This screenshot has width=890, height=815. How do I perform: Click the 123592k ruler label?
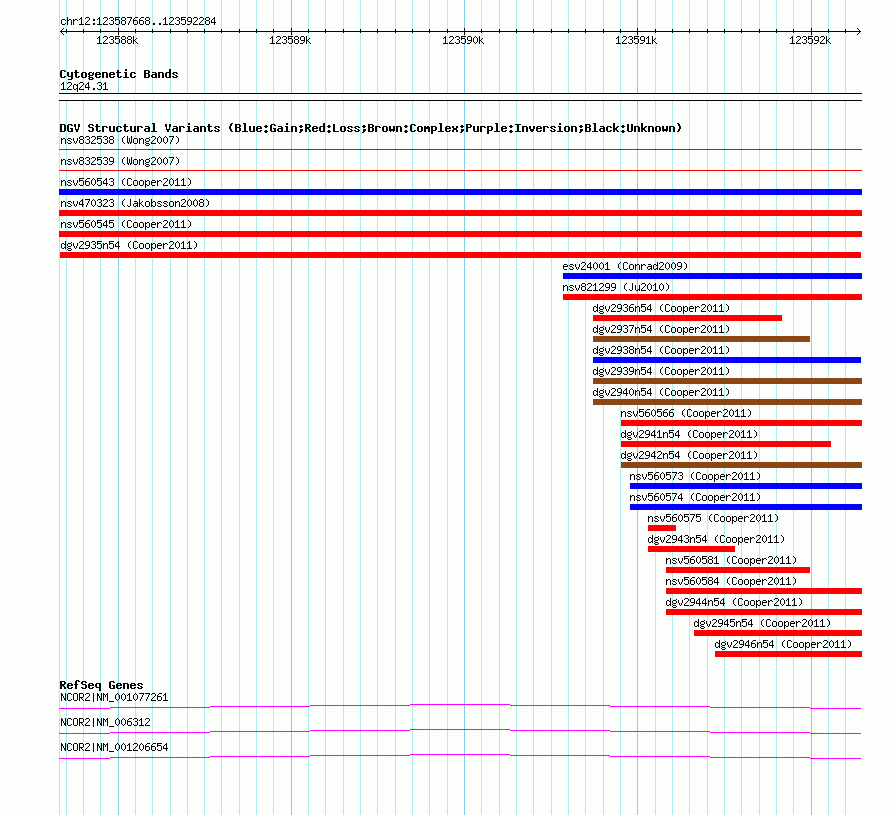coord(810,40)
